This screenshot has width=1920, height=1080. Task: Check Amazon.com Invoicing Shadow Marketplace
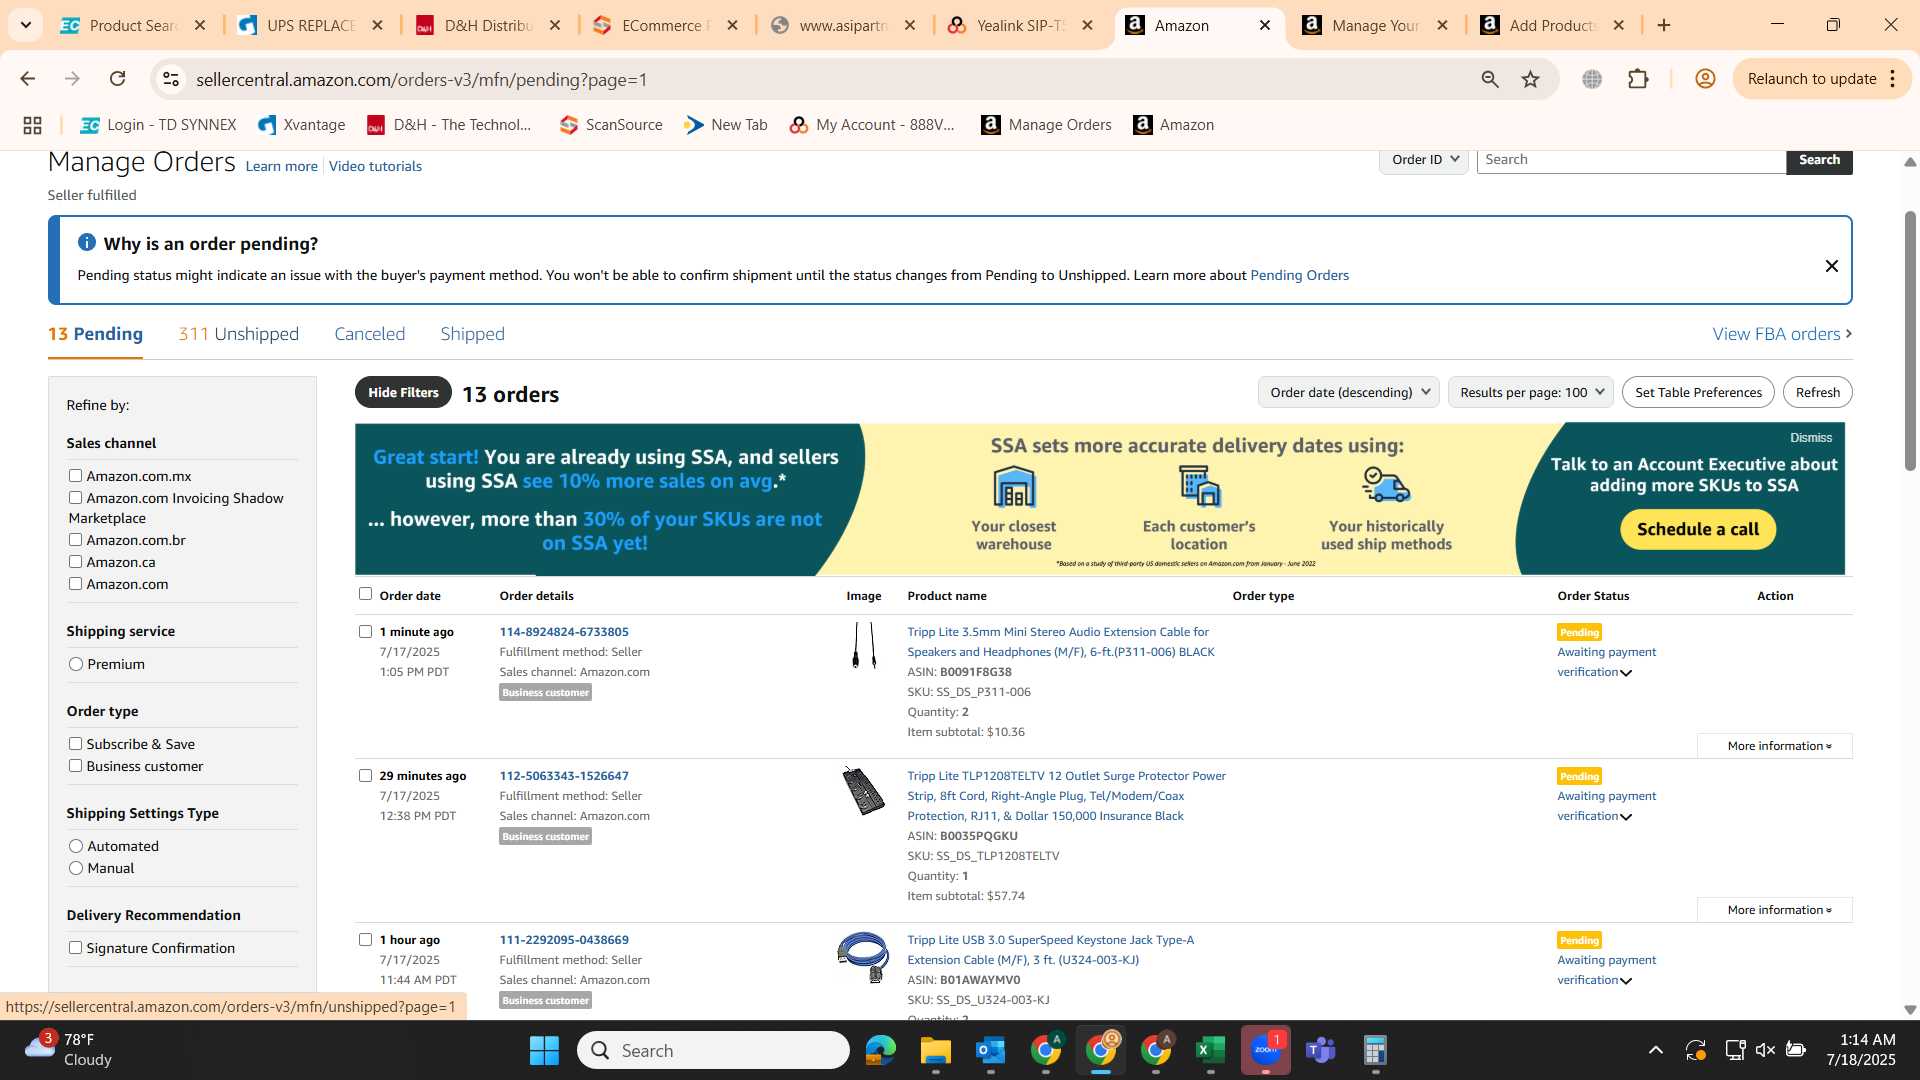tap(75, 498)
